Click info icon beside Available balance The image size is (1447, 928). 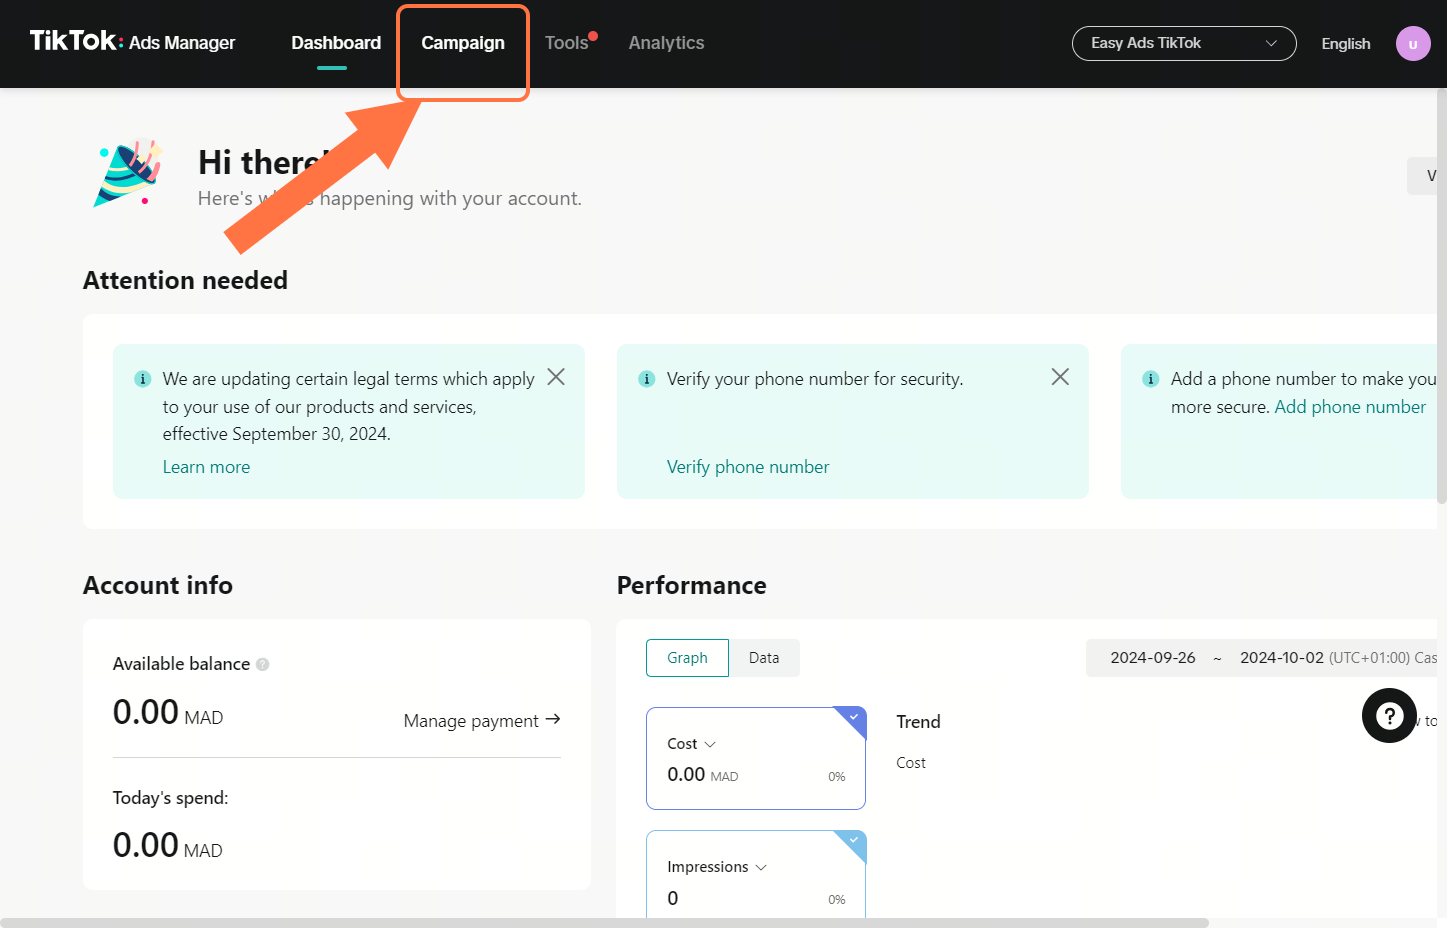pos(263,664)
